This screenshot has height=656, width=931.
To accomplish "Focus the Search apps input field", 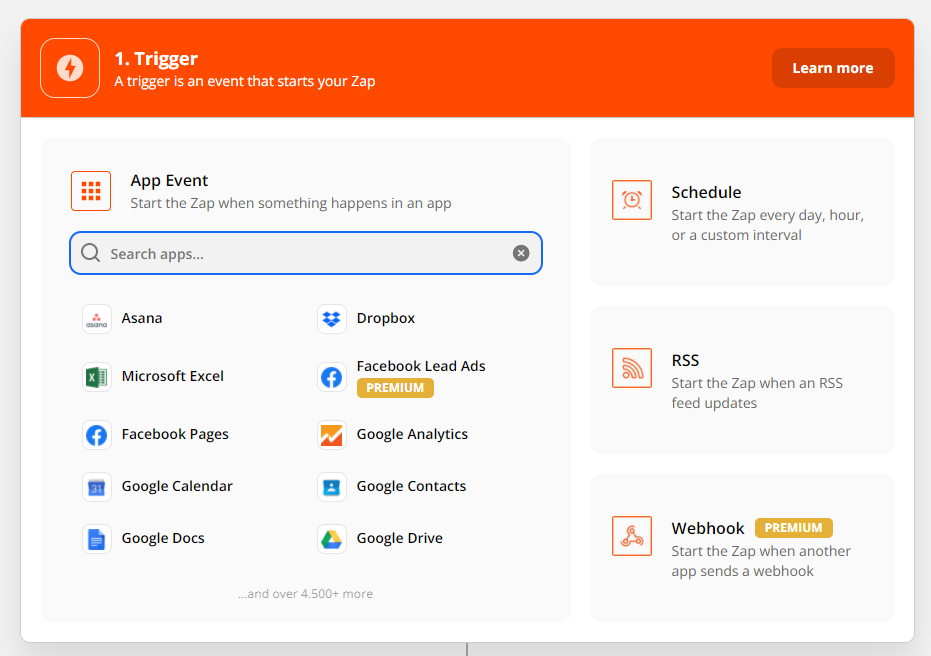I will (x=306, y=253).
